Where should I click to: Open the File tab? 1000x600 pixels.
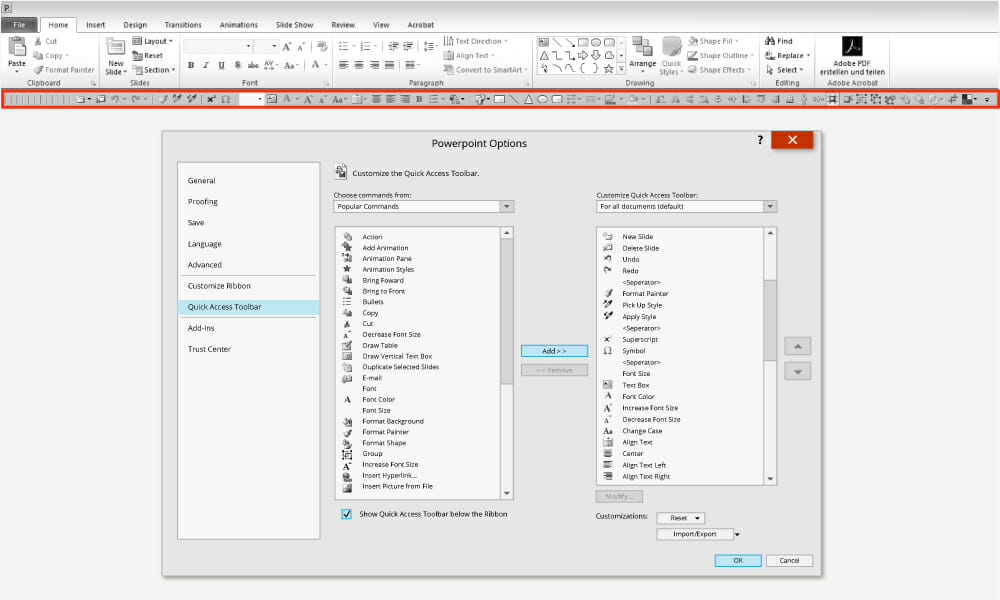click(x=19, y=25)
